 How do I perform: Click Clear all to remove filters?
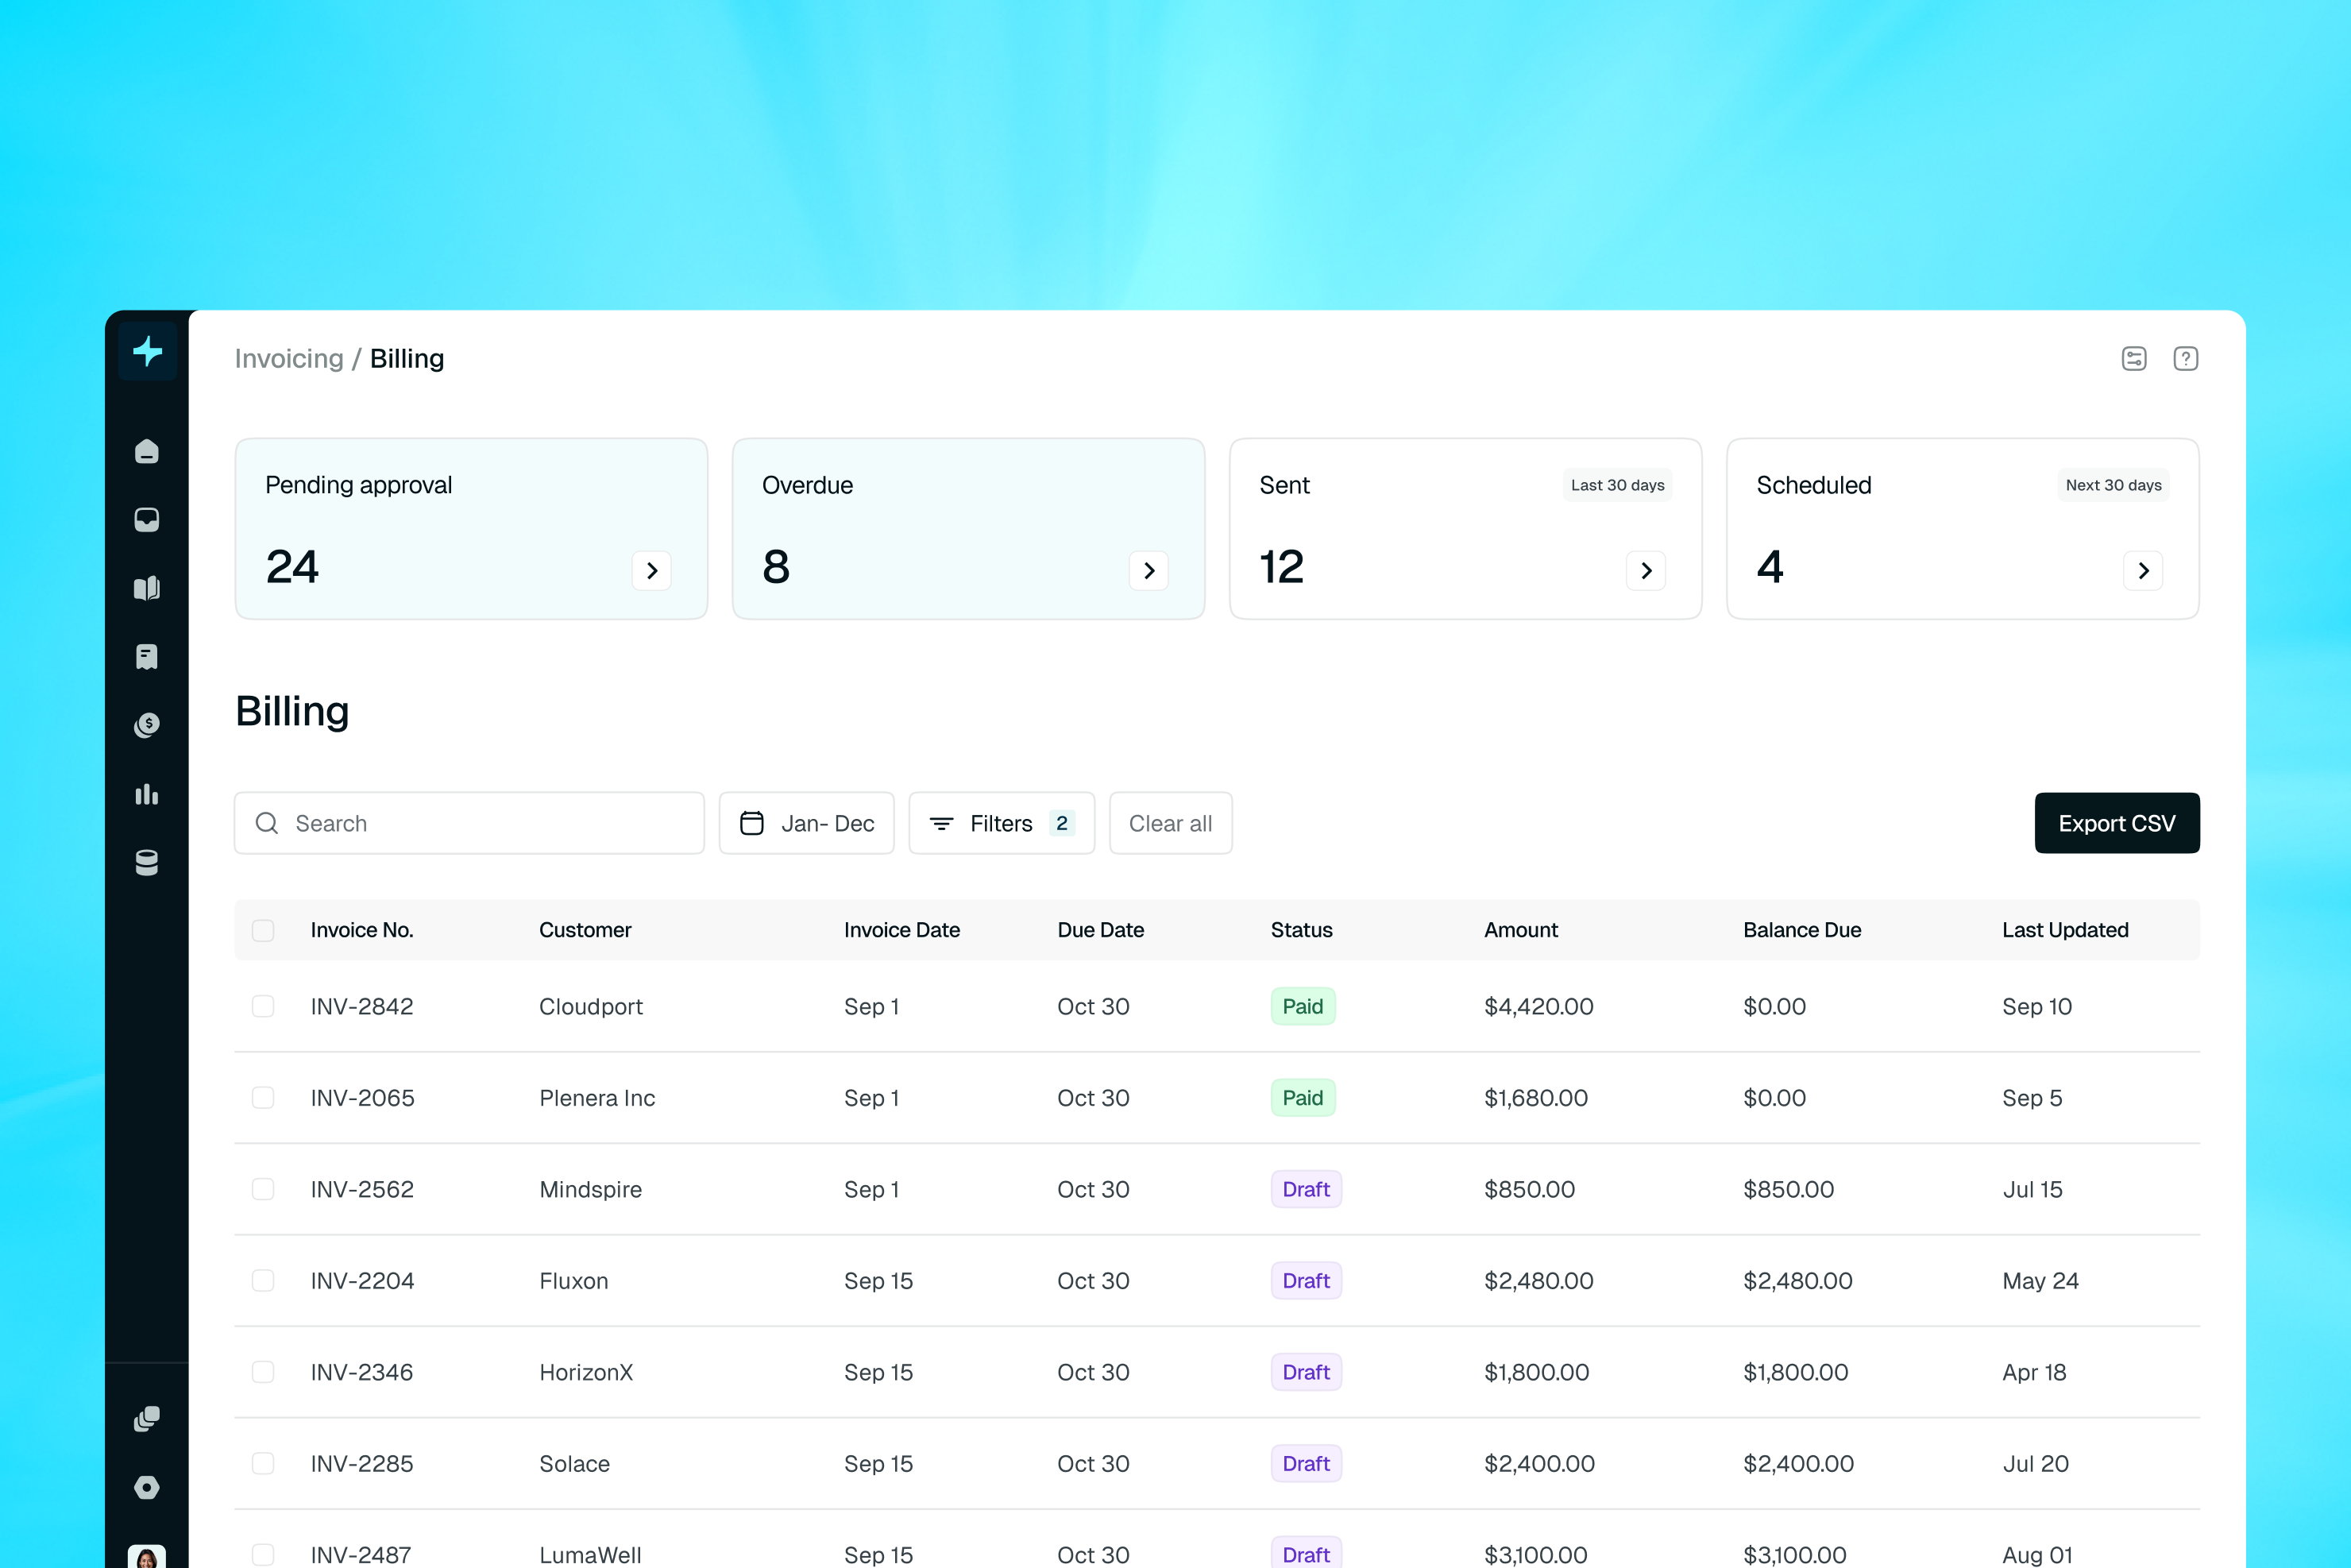pyautogui.click(x=1170, y=823)
